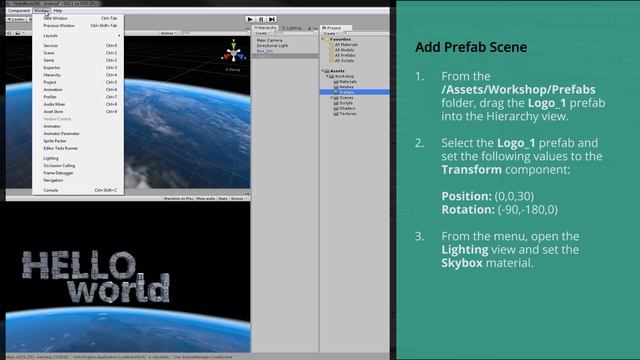Open the Component menu
This screenshot has height=360, width=640.
19,11
